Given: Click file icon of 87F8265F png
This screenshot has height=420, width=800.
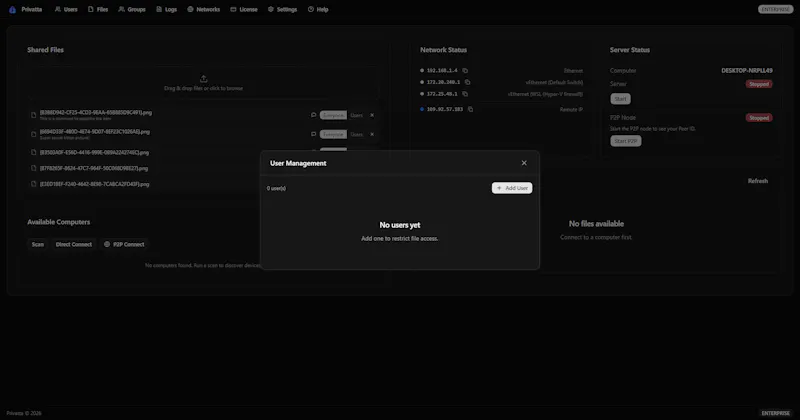Looking at the screenshot, I should [34, 168].
